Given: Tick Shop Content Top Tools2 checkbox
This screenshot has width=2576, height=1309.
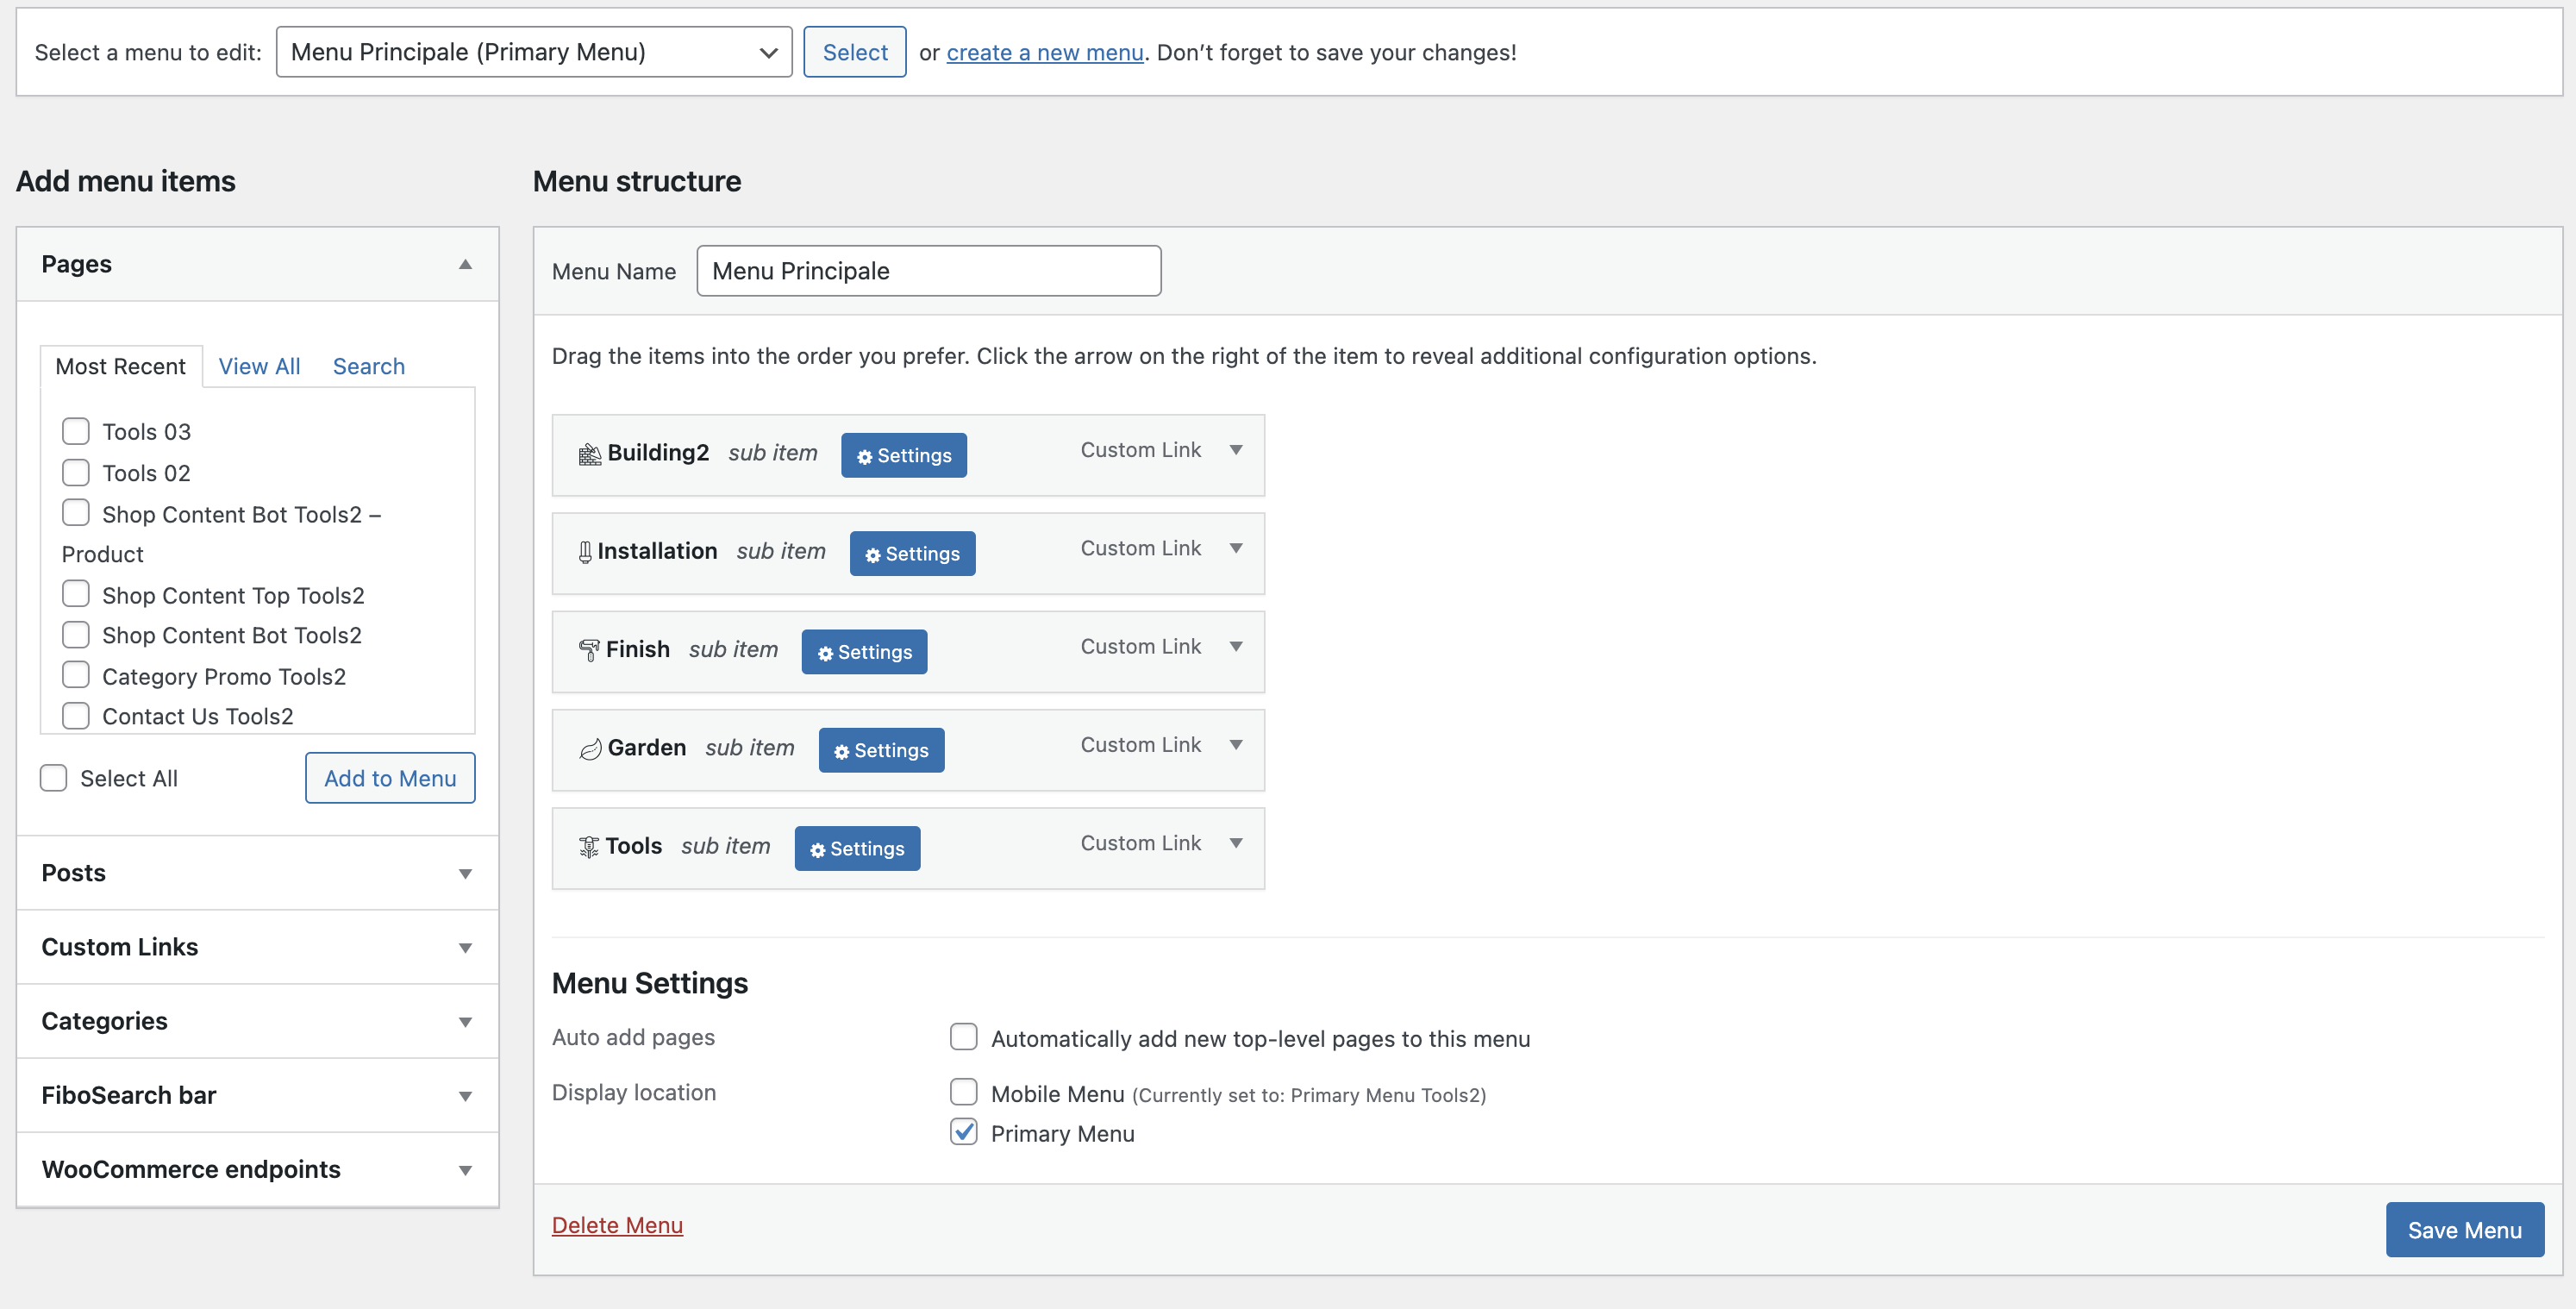Looking at the screenshot, I should (x=76, y=594).
